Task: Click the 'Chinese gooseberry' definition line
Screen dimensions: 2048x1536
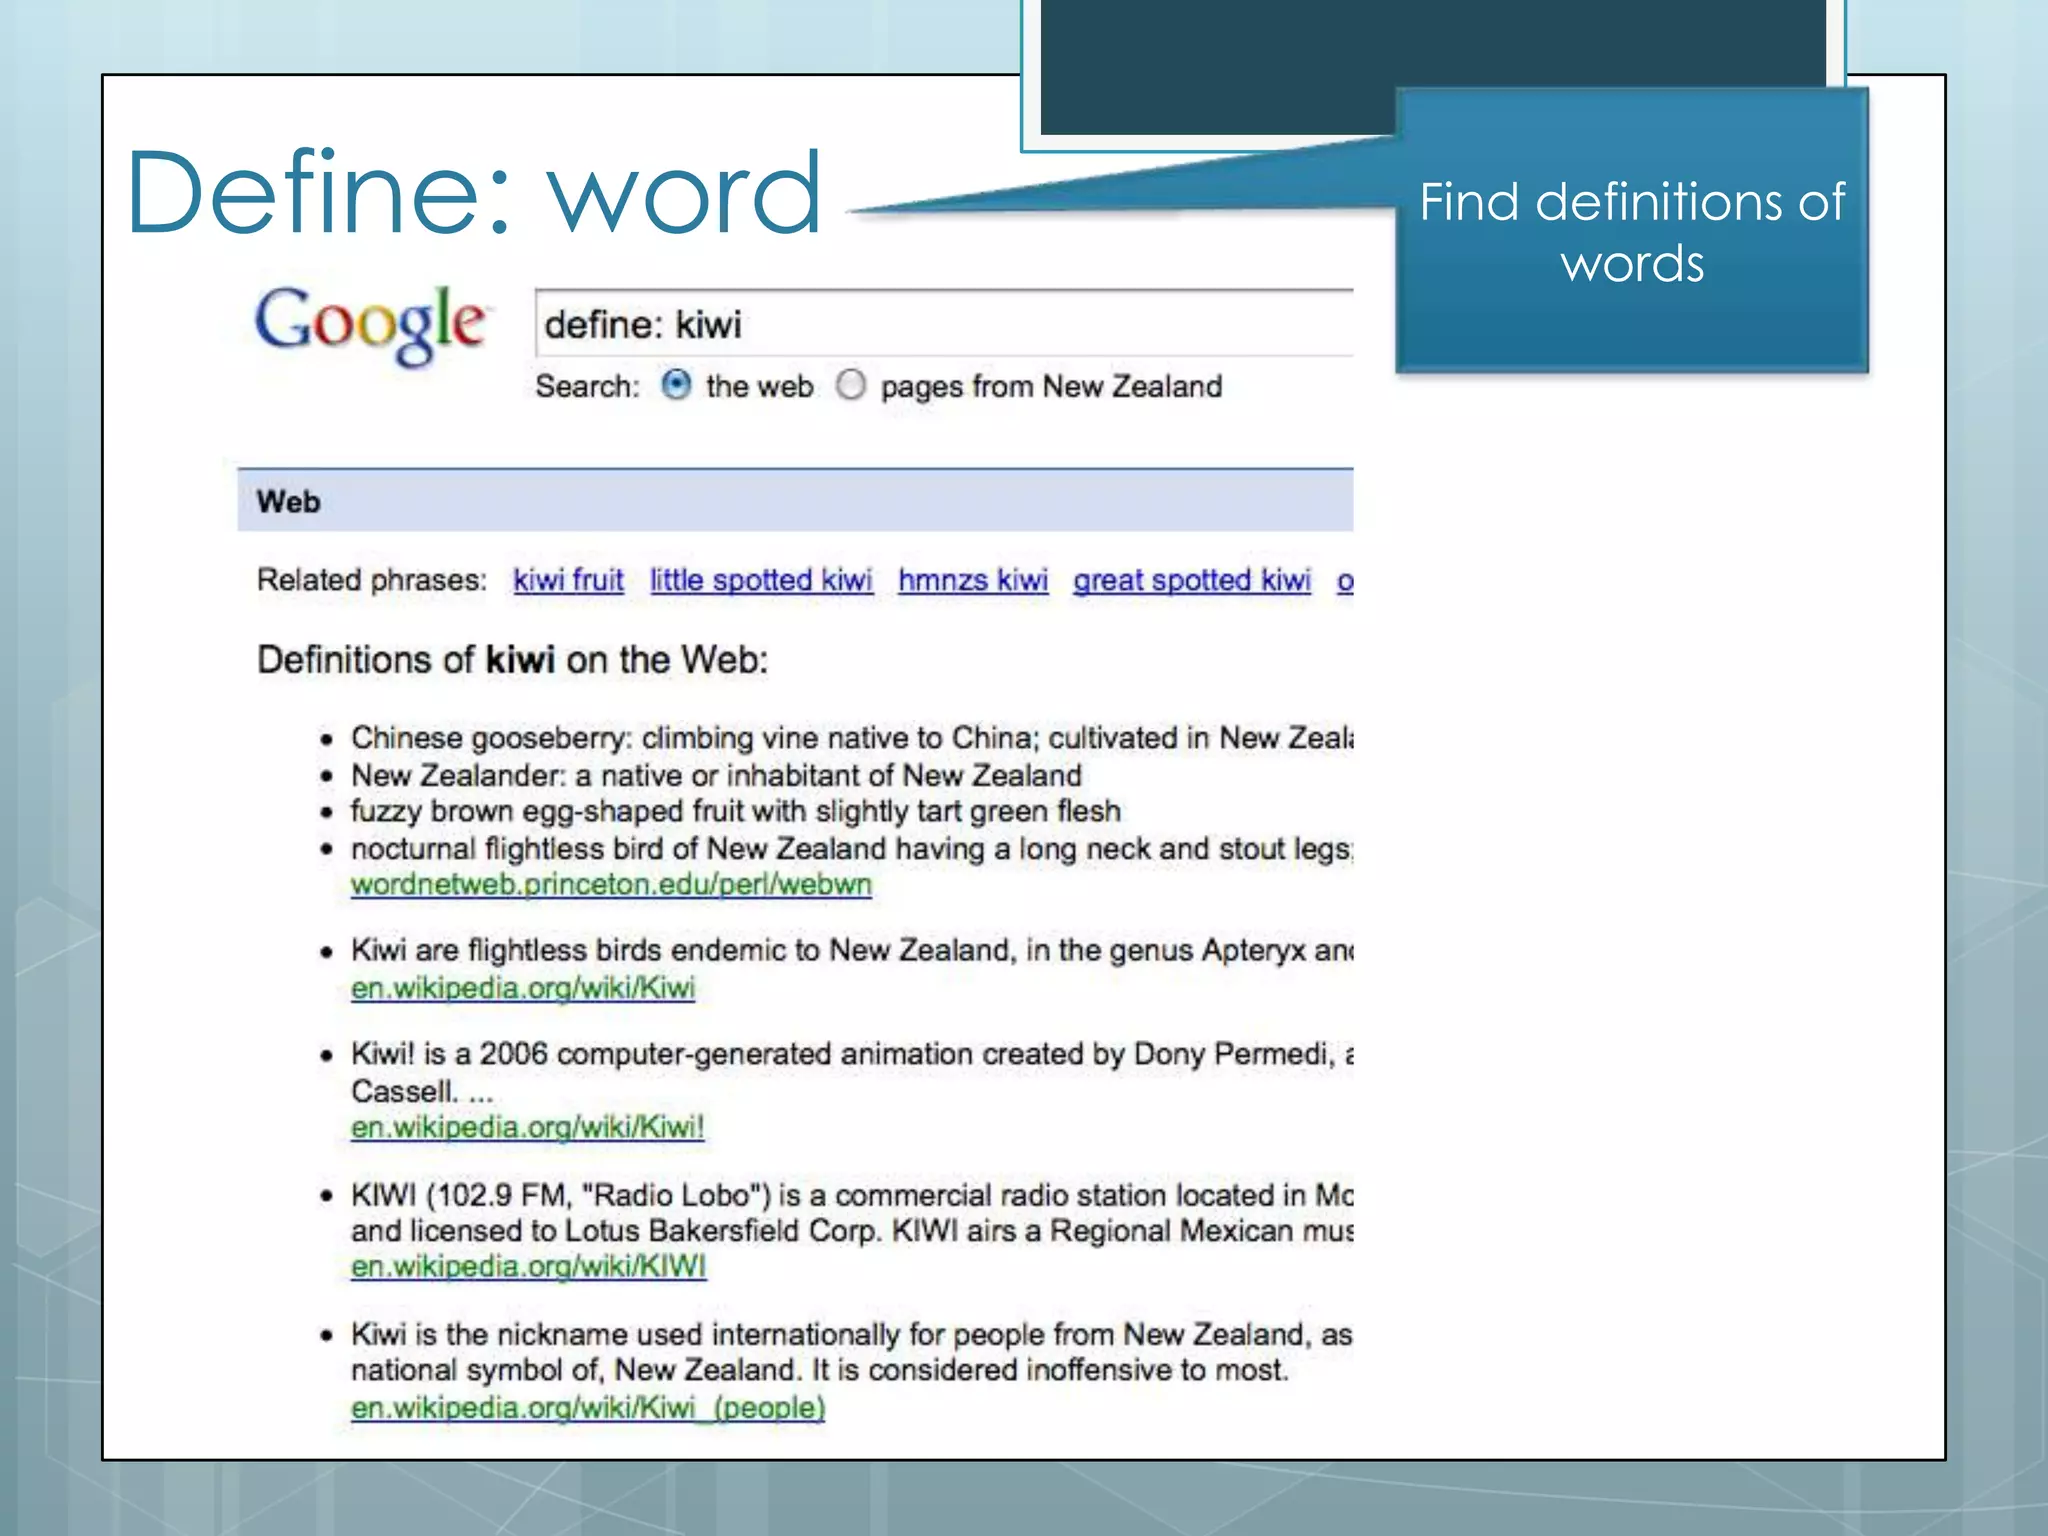Action: [x=851, y=738]
